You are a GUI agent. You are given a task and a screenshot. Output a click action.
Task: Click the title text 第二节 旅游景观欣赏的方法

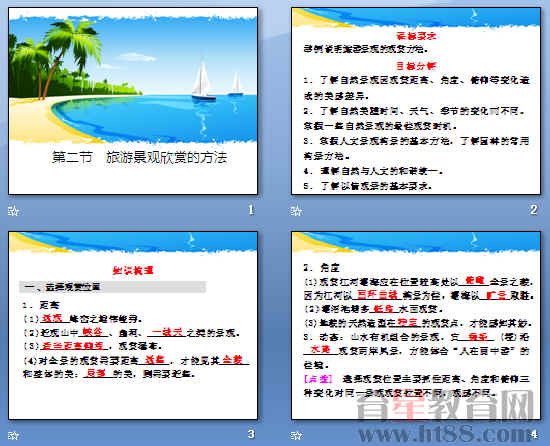[x=140, y=157]
